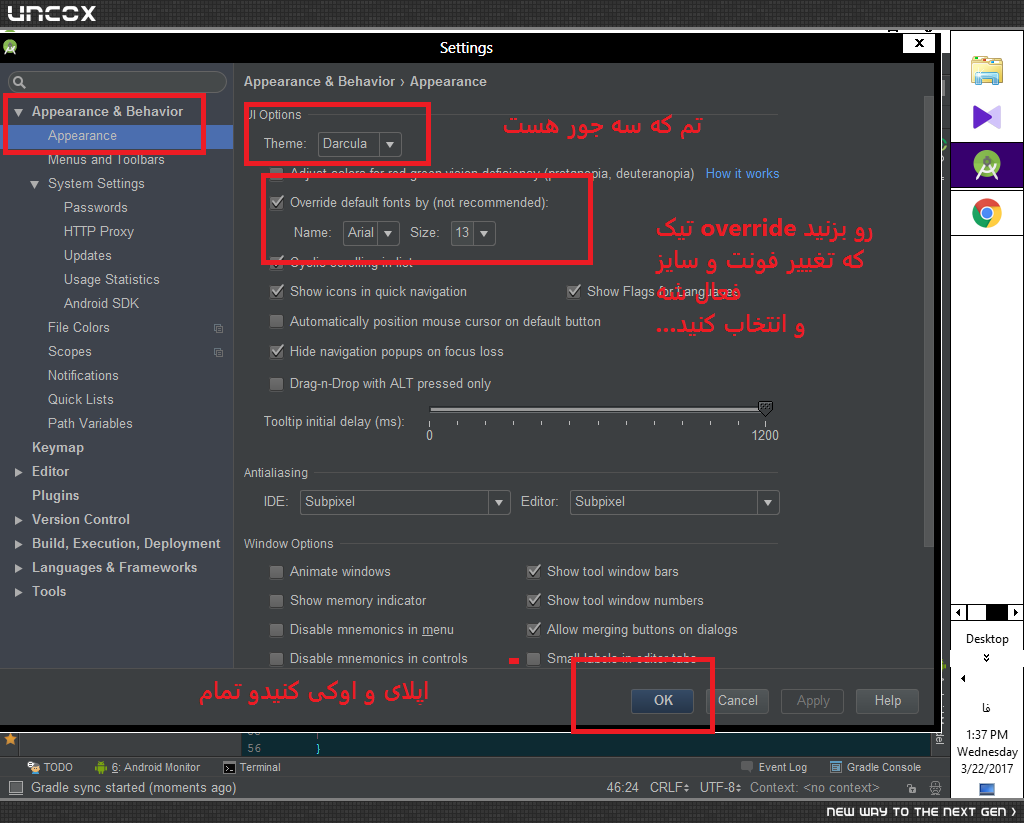1024x823 pixels.
Task: Open the font Size dropdown showing 13
Action: [x=473, y=233]
